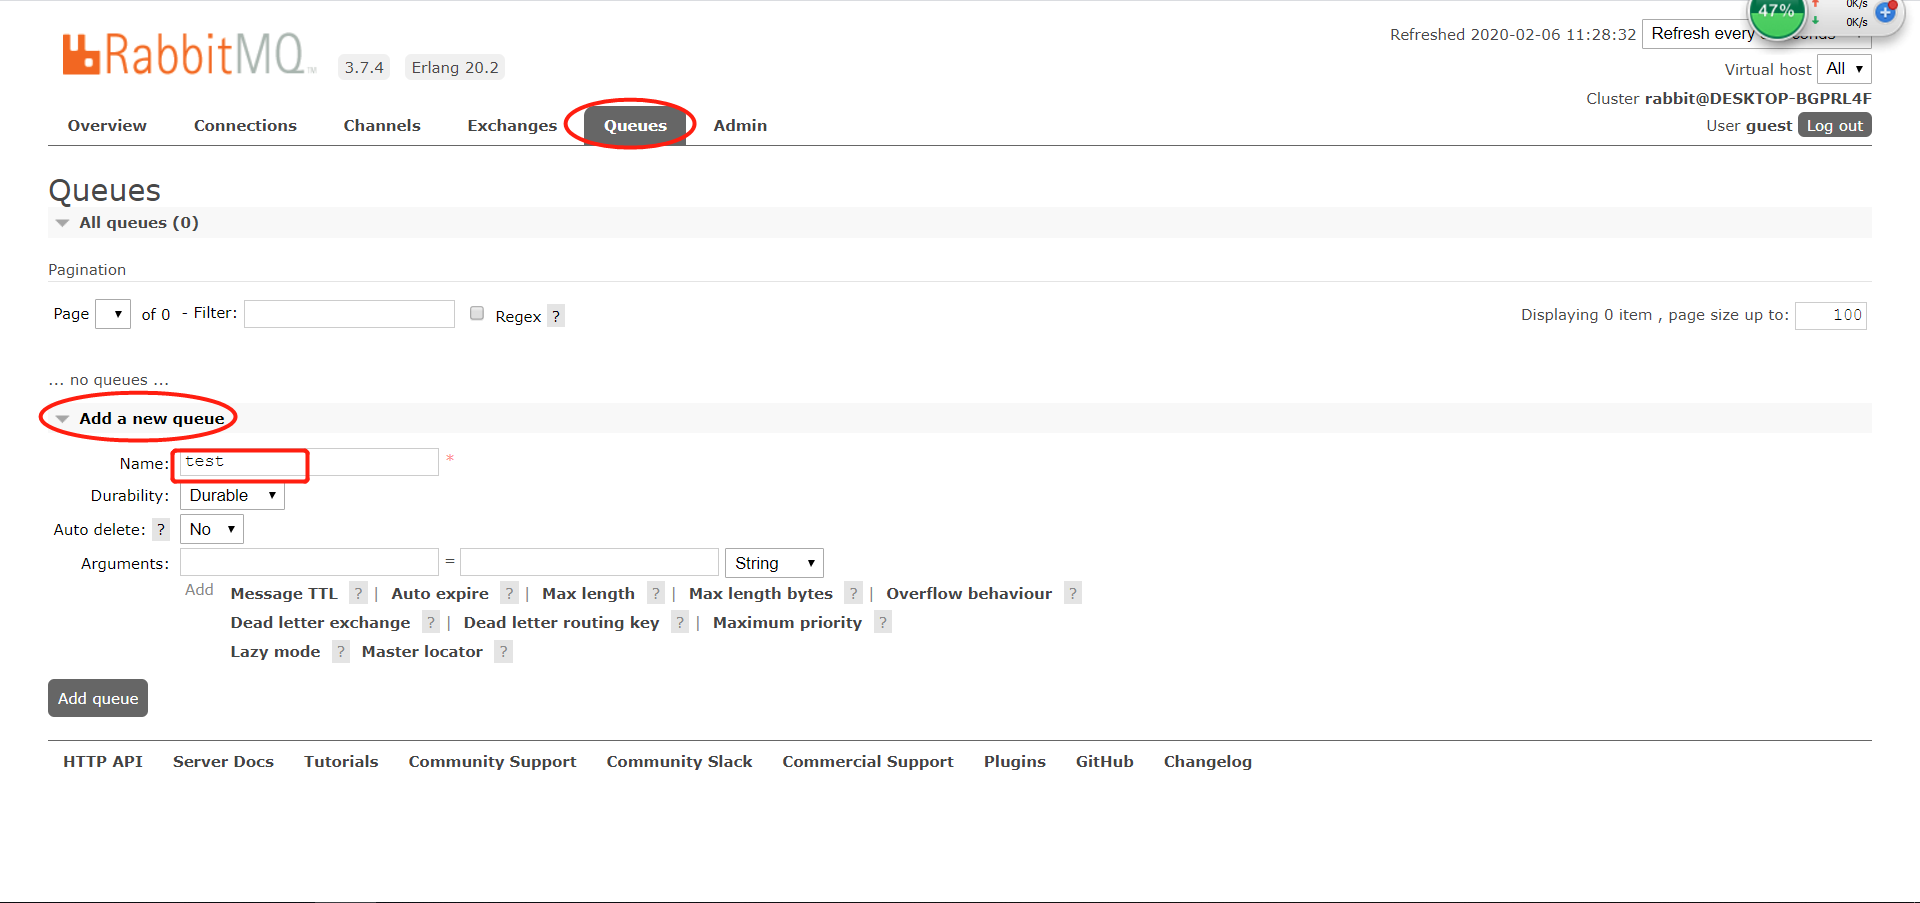
Task: Open the HTTP API link
Action: (x=103, y=761)
